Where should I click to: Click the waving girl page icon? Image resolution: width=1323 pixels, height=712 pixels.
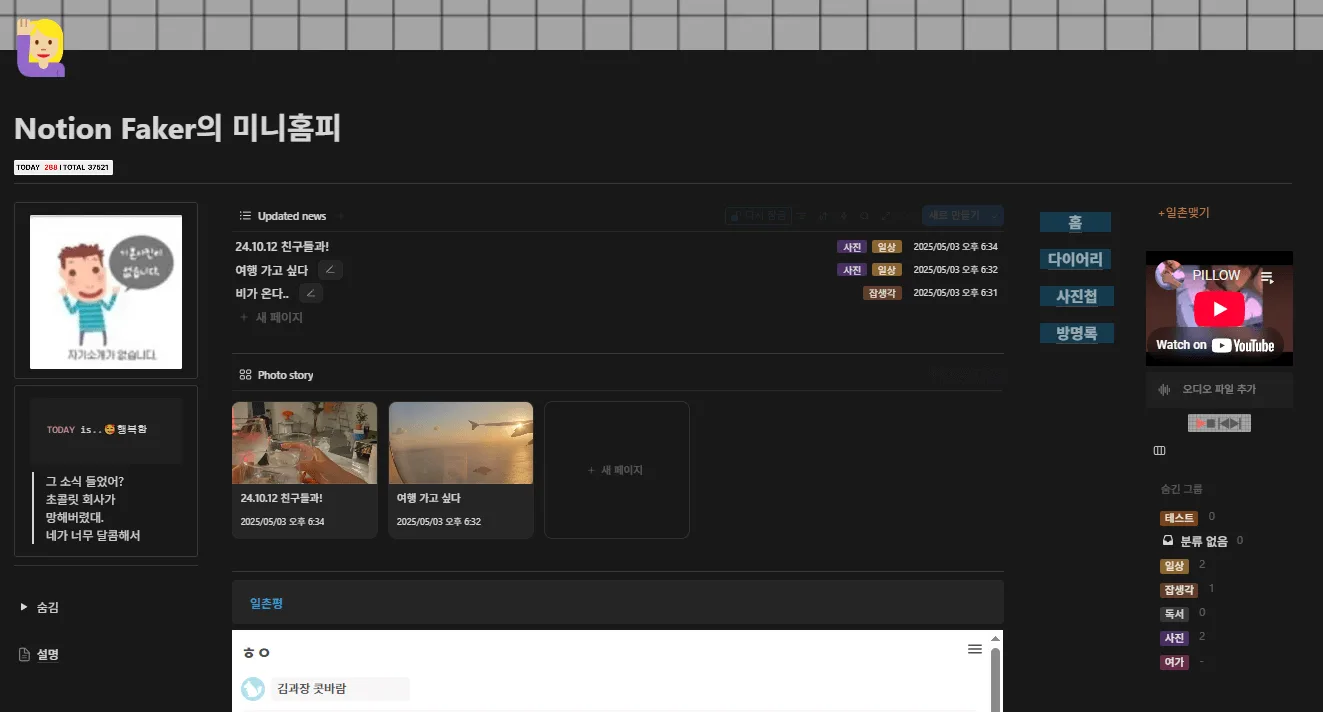pyautogui.click(x=40, y=48)
